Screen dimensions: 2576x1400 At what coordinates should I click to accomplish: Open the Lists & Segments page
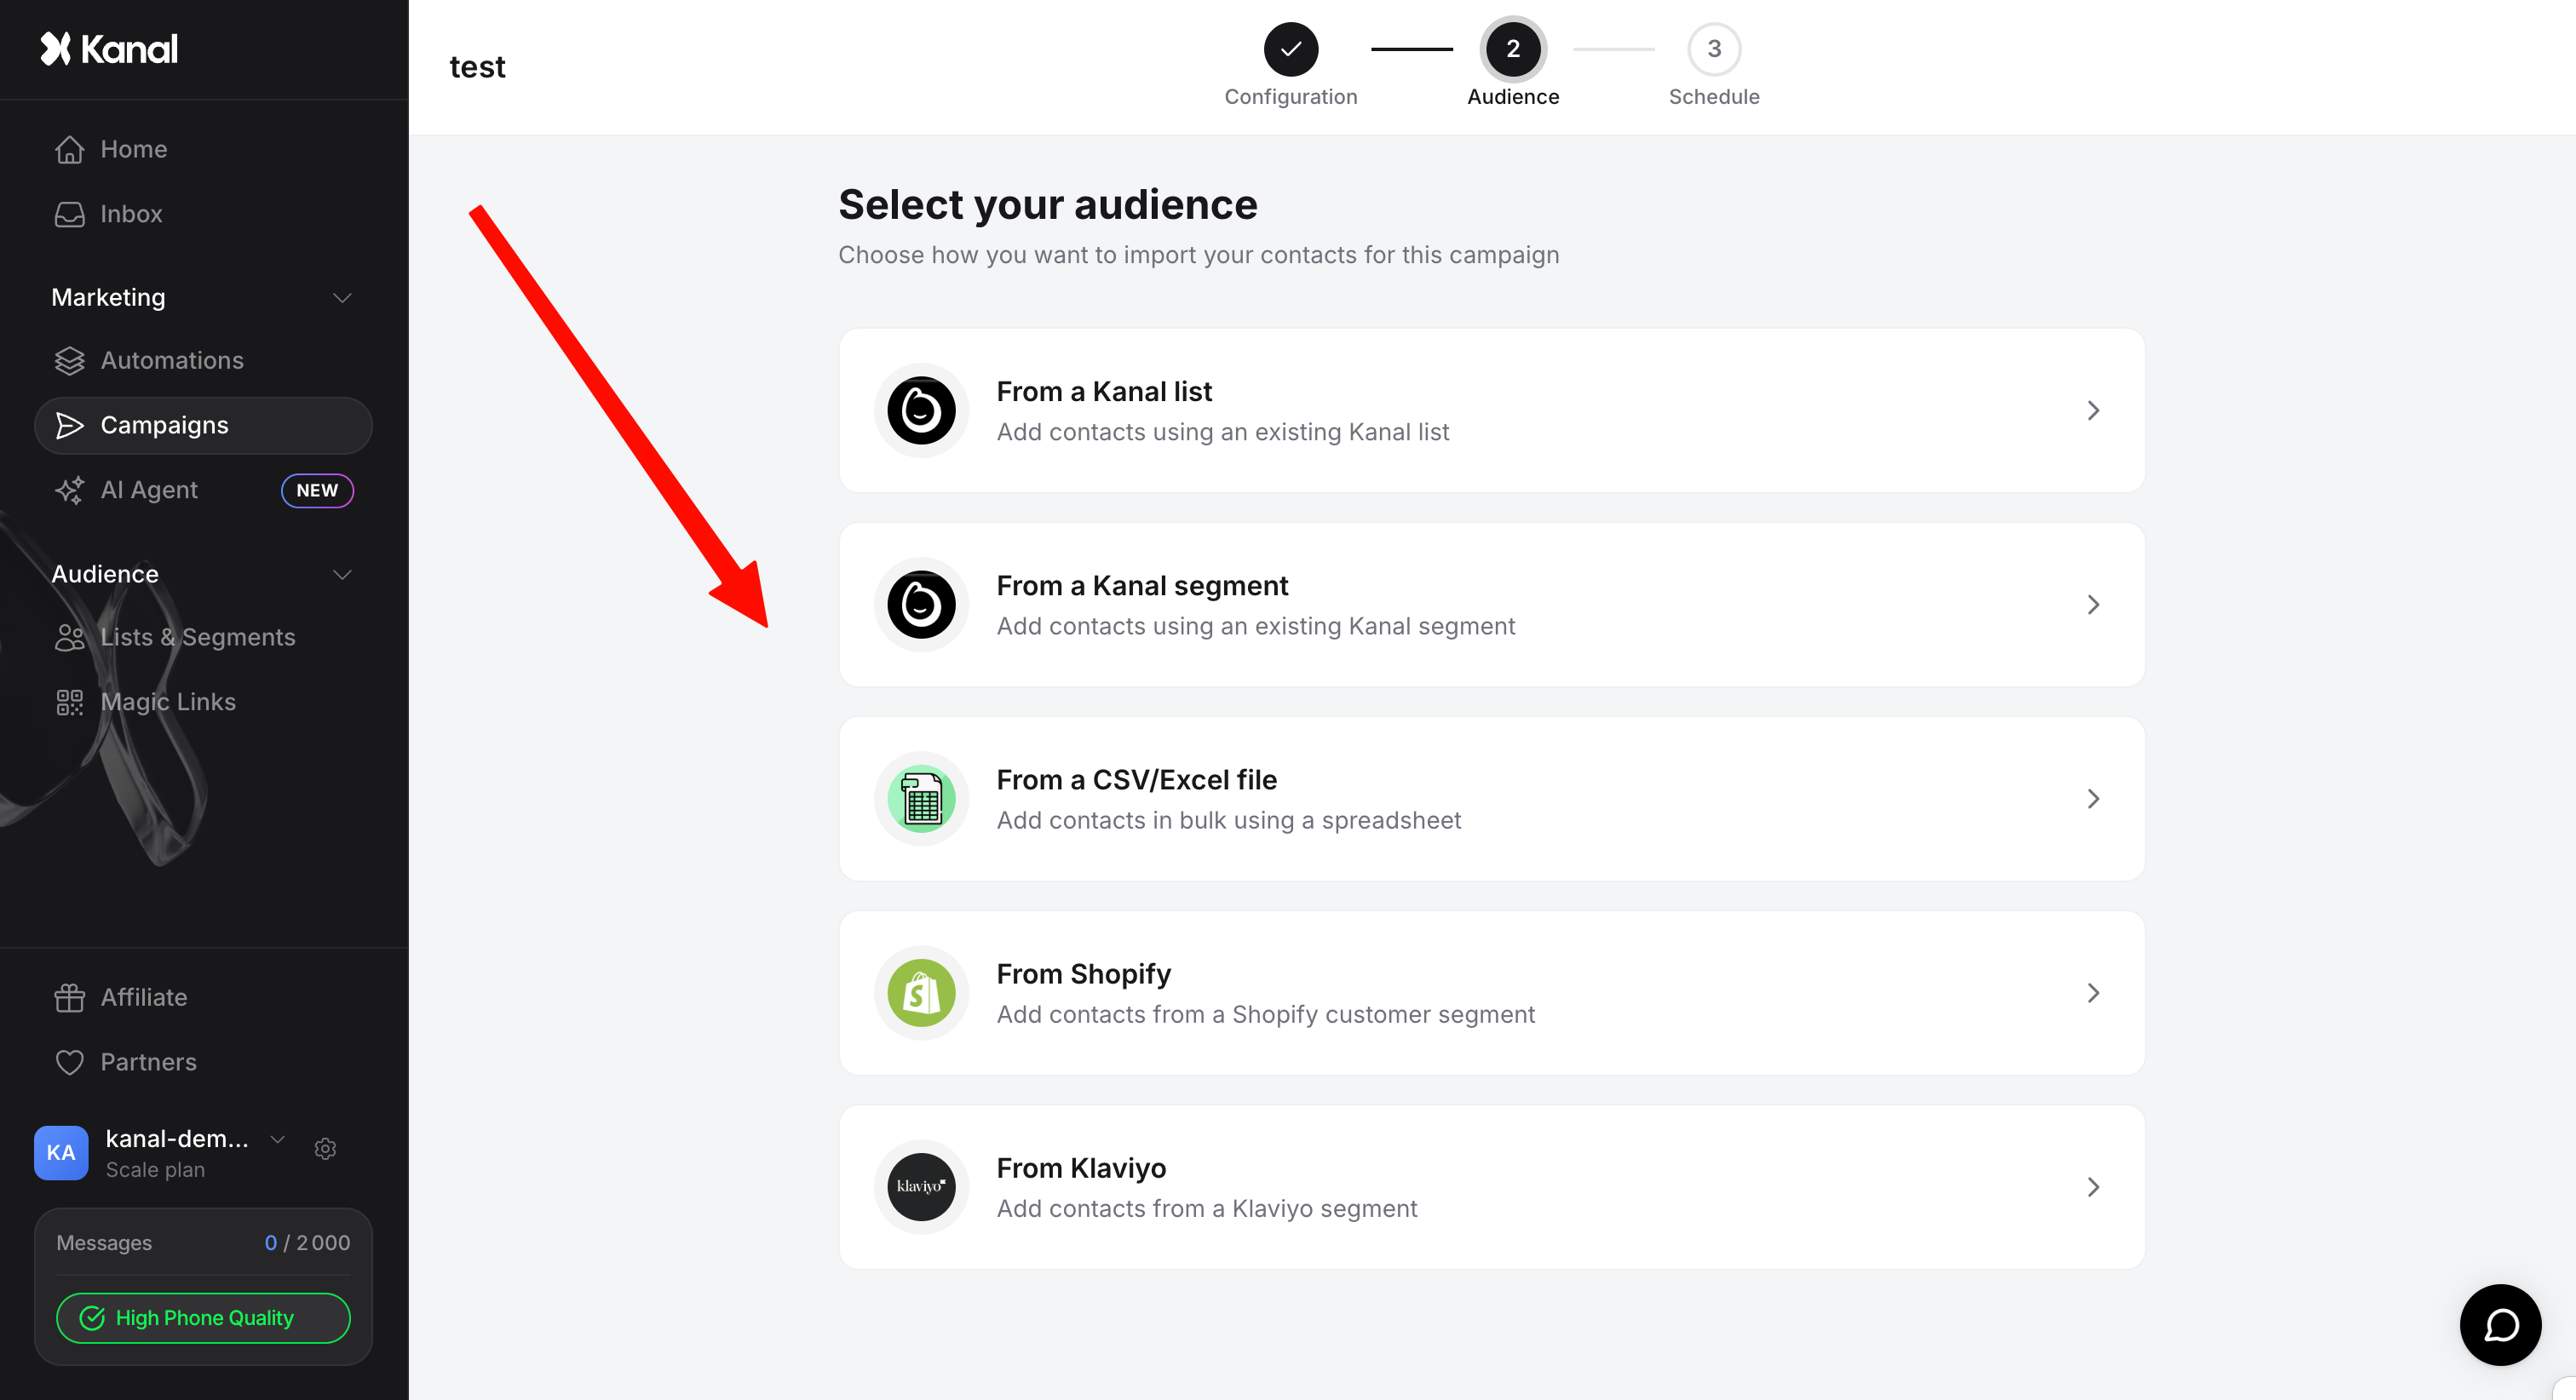[x=197, y=637]
